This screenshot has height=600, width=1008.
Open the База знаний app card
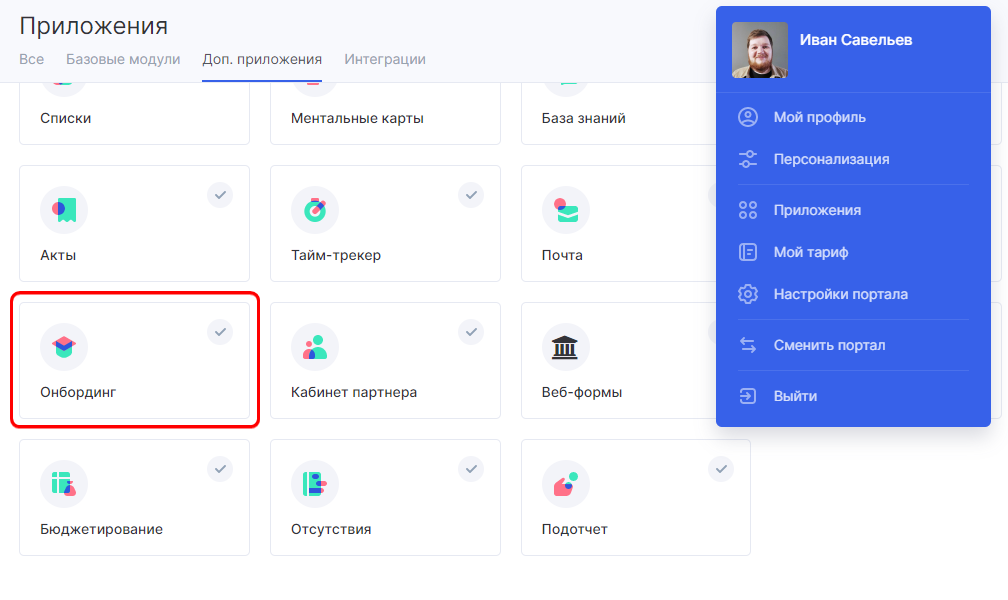point(618,114)
